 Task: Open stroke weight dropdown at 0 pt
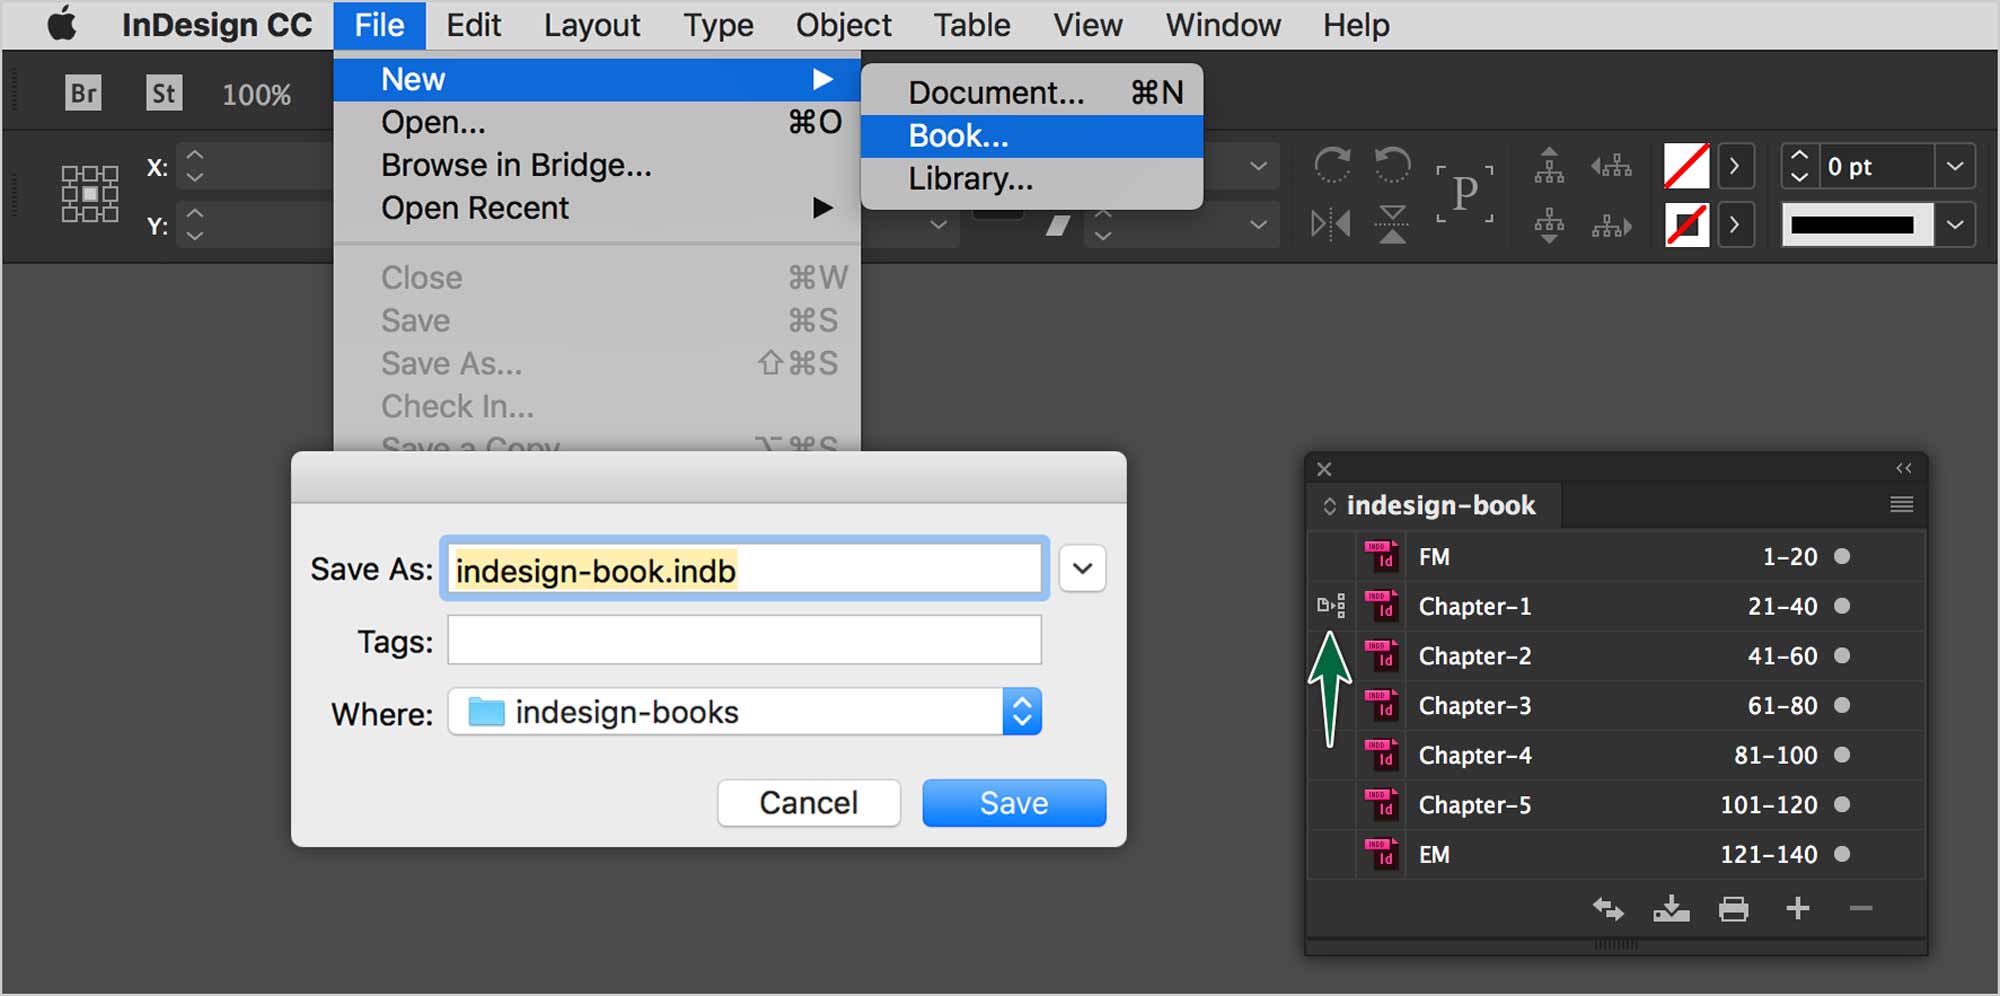pos(1955,166)
